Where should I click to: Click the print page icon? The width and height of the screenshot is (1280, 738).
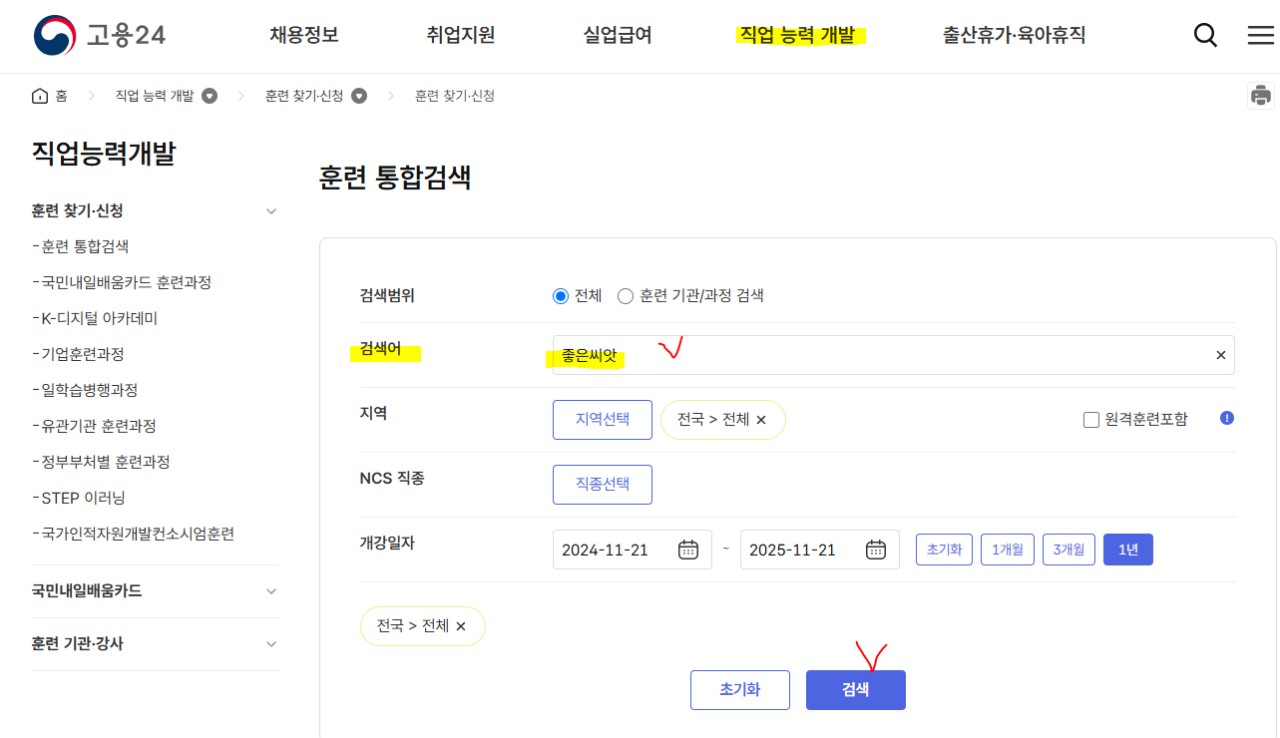click(1261, 96)
